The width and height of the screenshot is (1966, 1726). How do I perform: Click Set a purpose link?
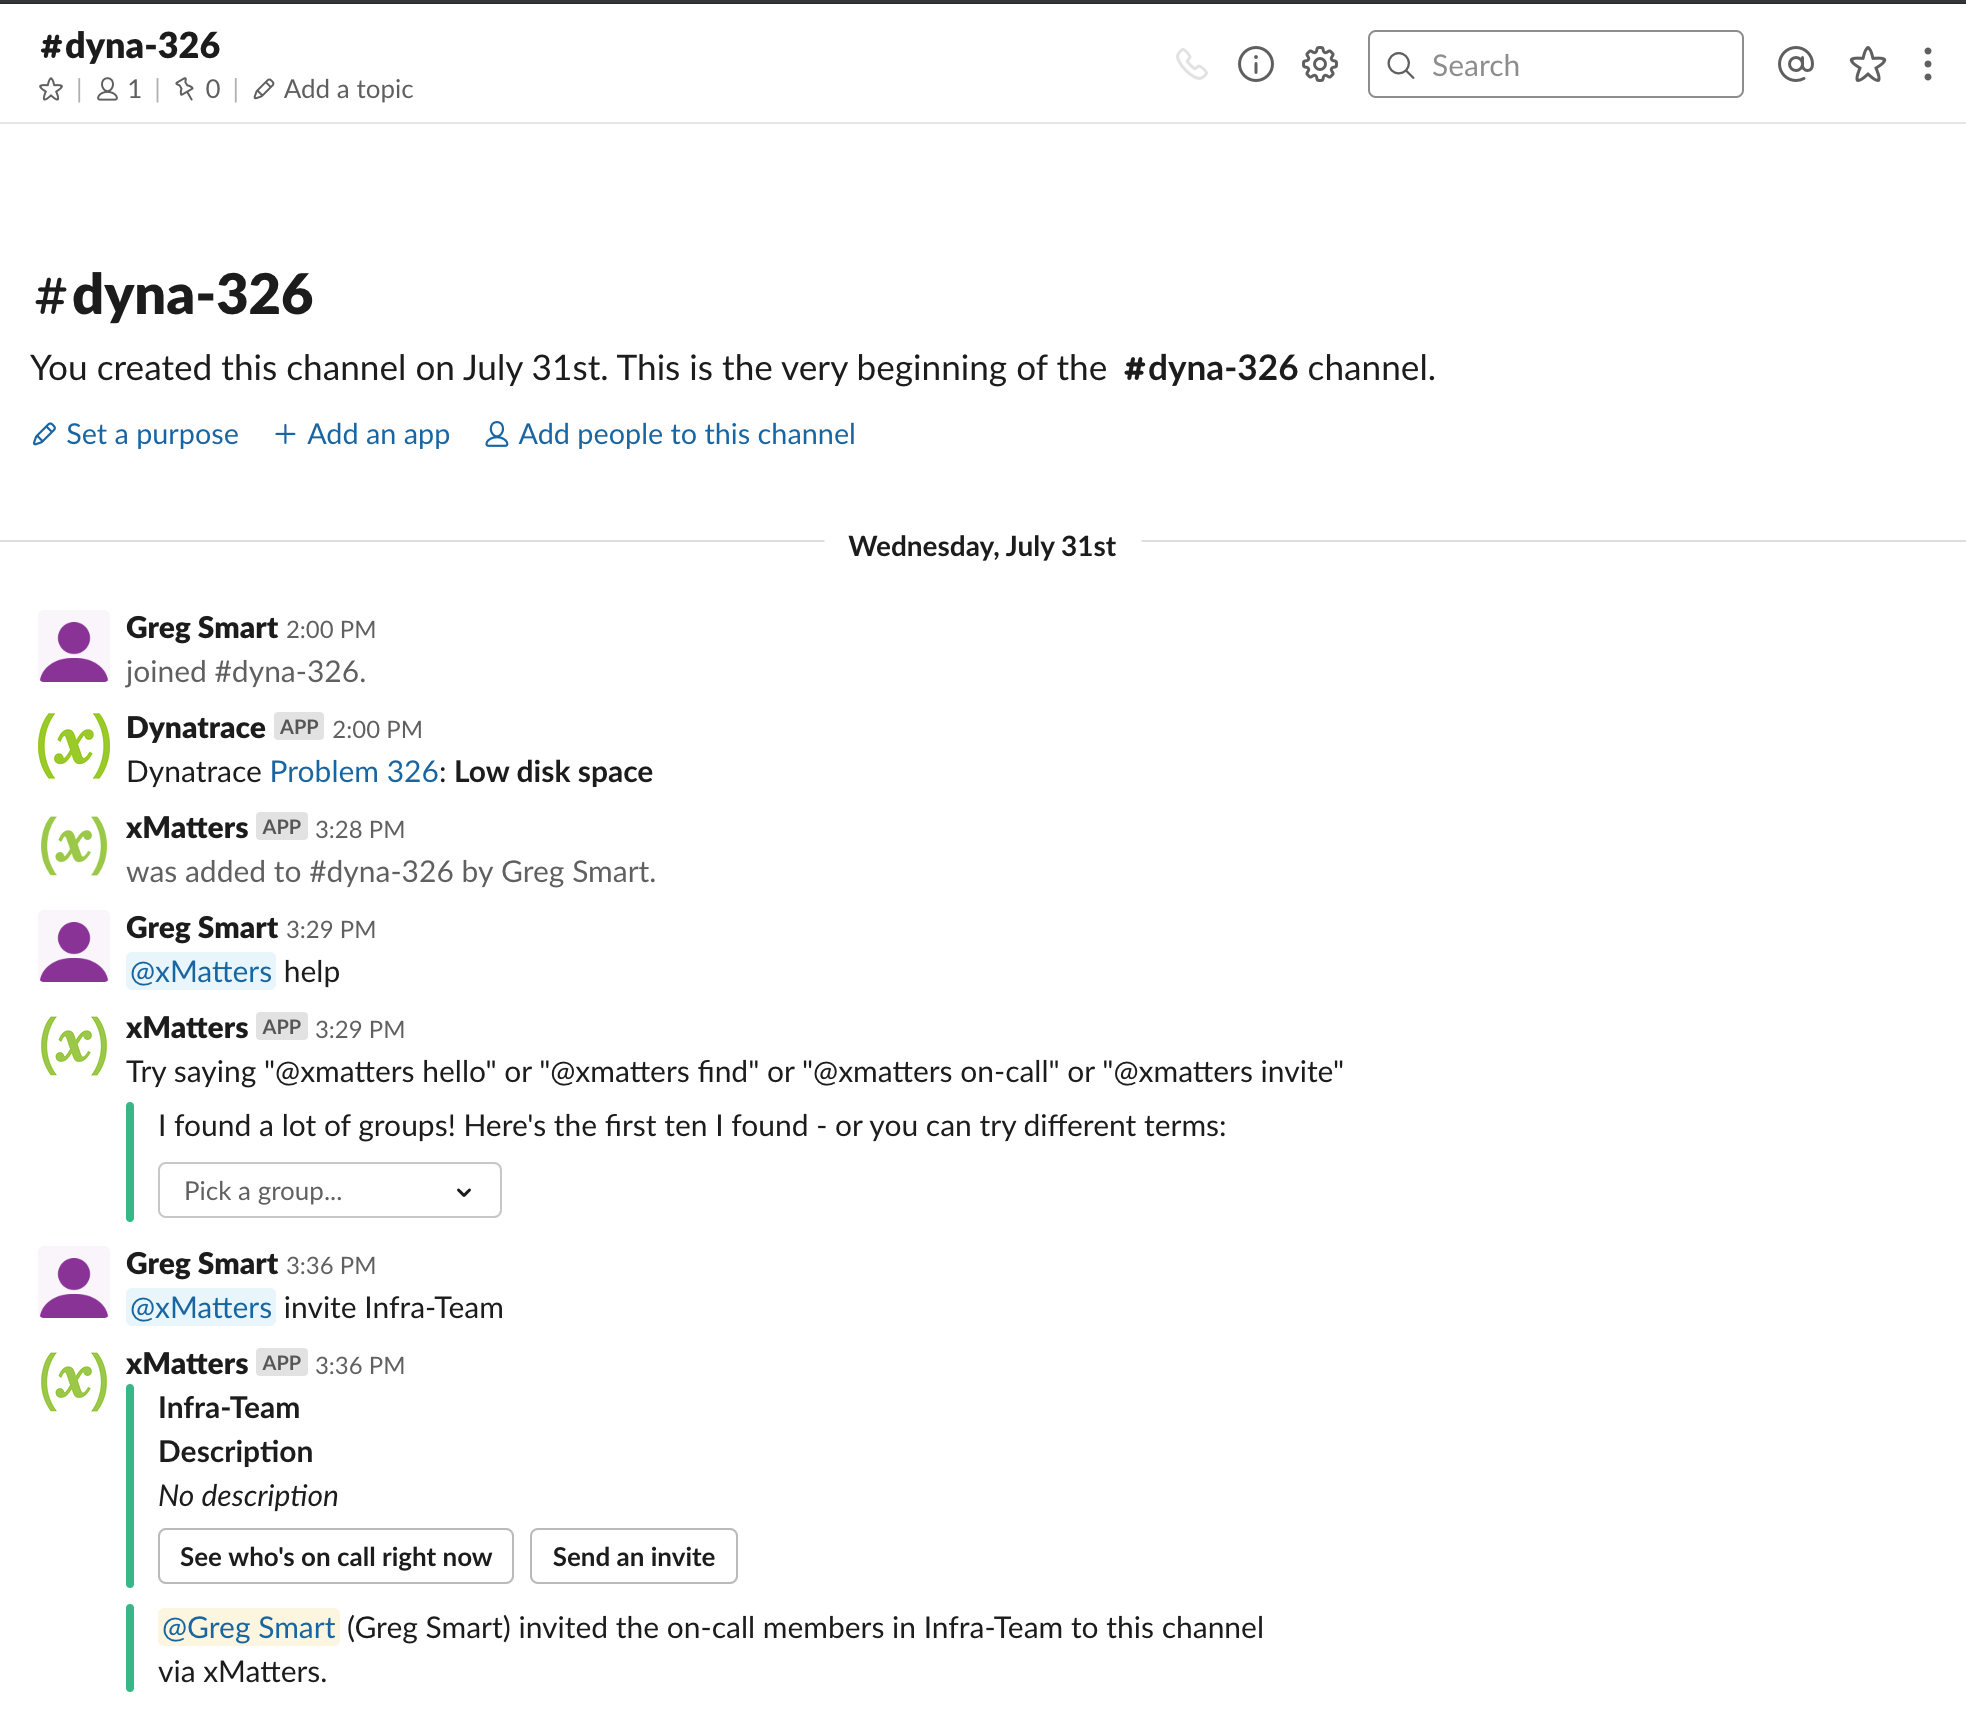[136, 434]
